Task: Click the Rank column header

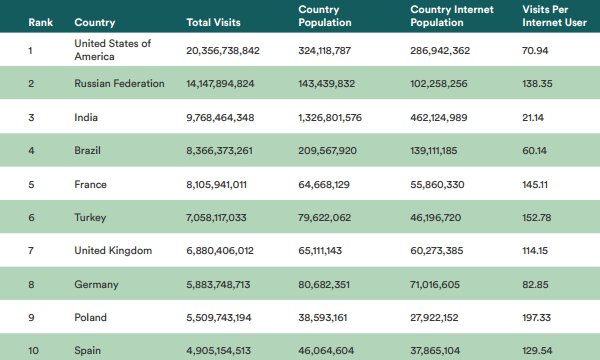Action: pyautogui.click(x=41, y=23)
